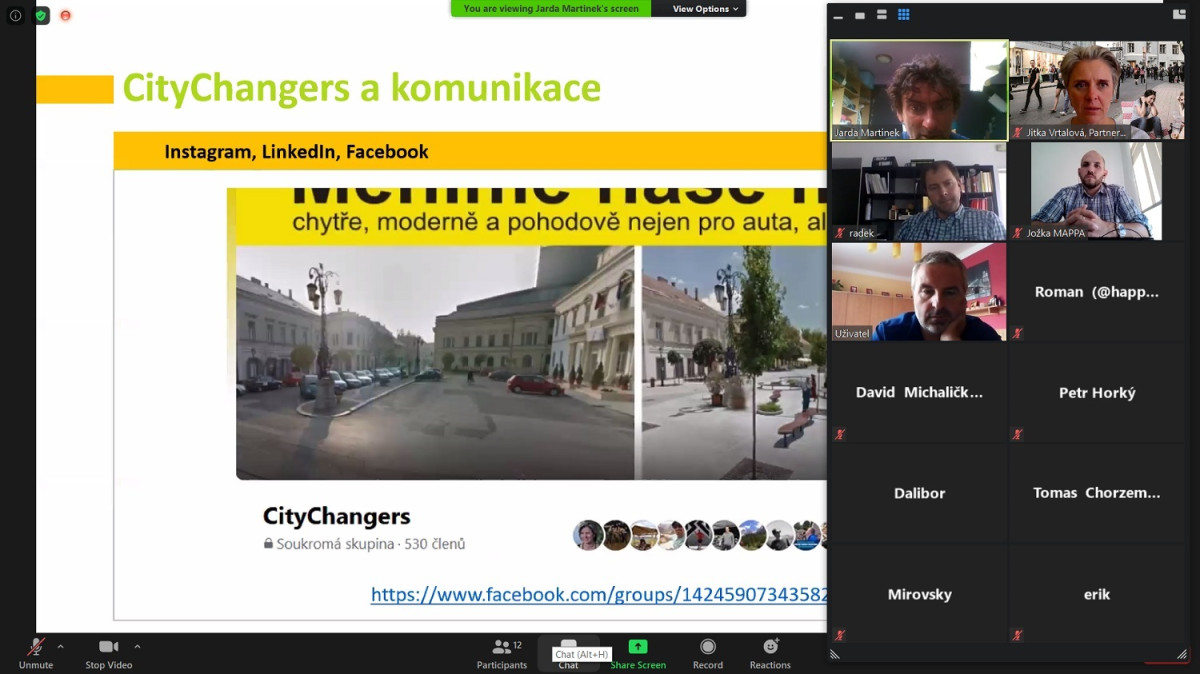This screenshot has height=674, width=1200.
Task: Open the Reactions menu
Action: [x=770, y=653]
